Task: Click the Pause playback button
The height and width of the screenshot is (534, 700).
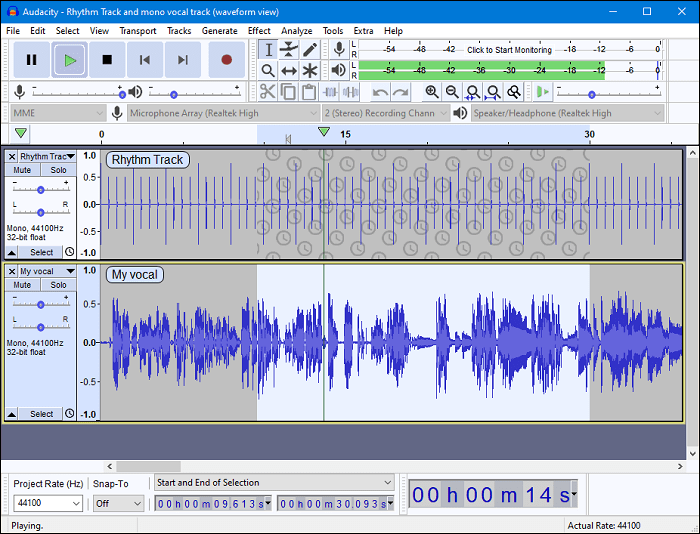Action: [31, 60]
